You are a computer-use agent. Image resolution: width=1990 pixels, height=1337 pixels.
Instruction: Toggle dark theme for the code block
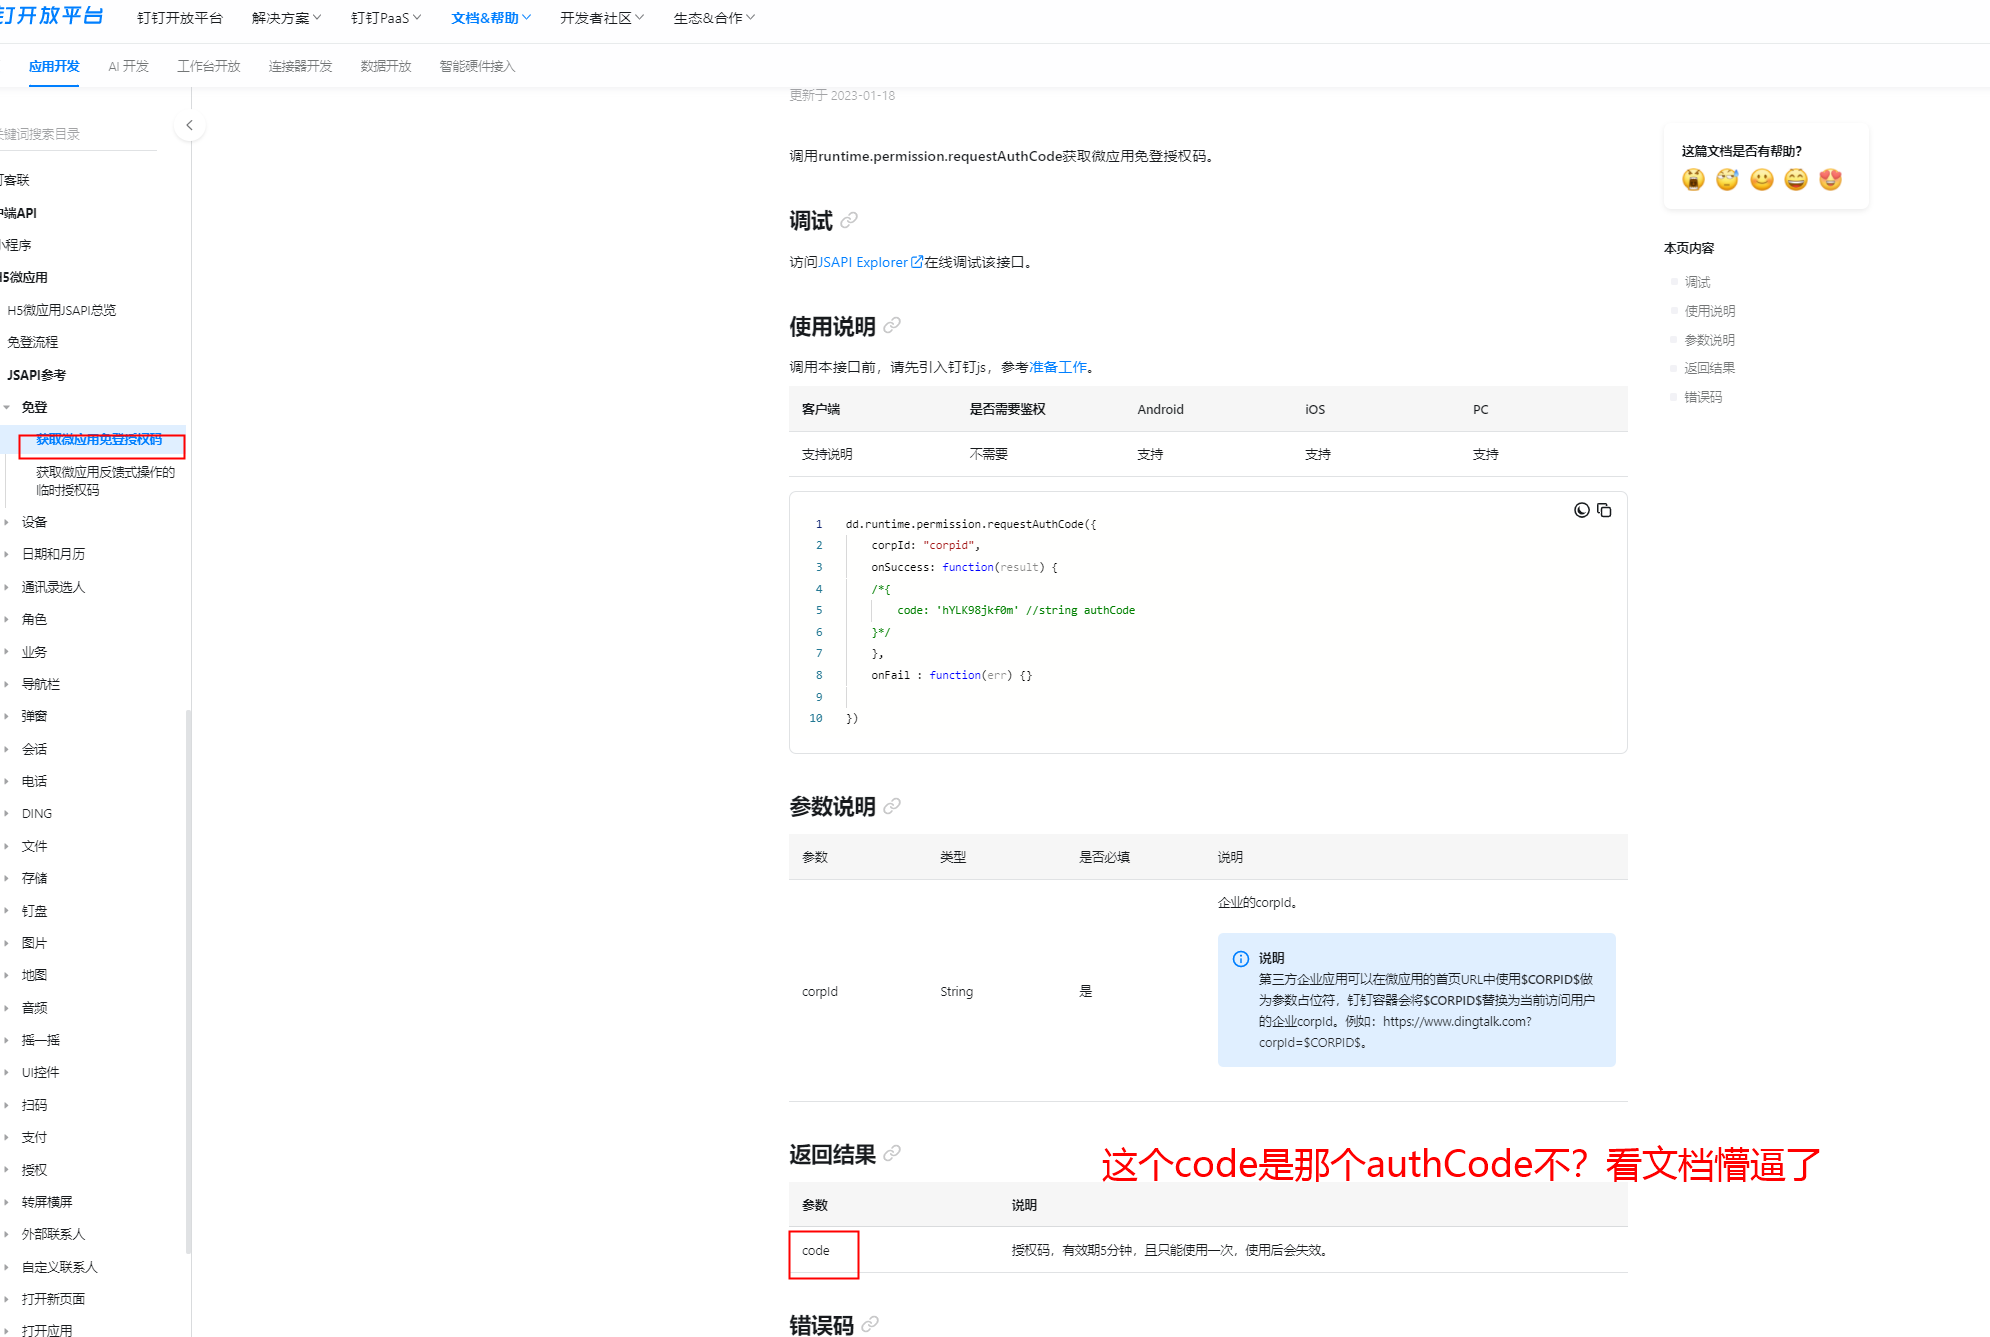click(1581, 510)
